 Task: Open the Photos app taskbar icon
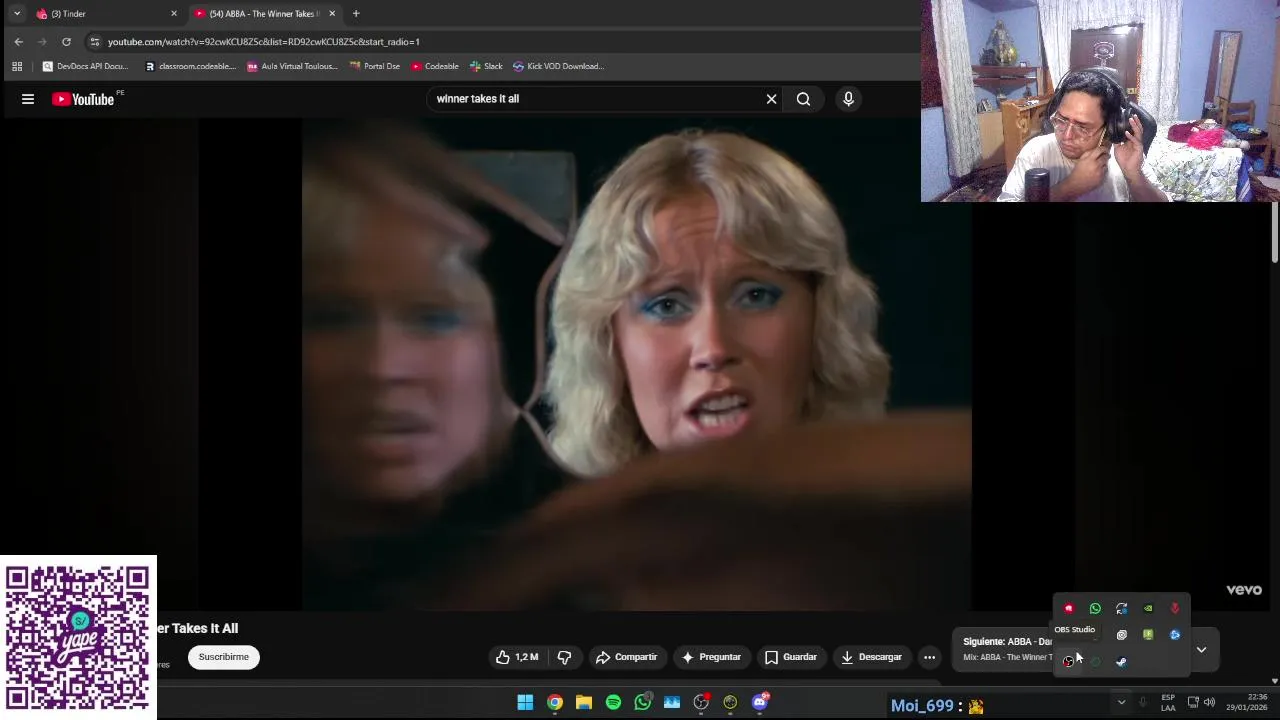672,702
